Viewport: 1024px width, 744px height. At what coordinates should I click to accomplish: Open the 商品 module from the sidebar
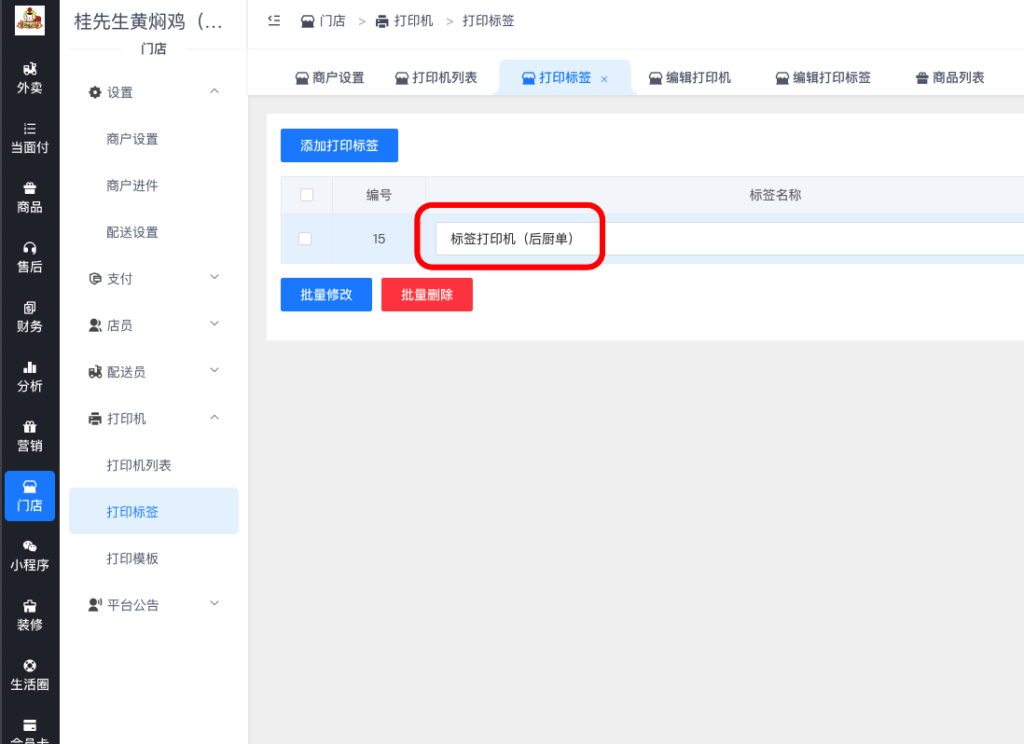30,193
